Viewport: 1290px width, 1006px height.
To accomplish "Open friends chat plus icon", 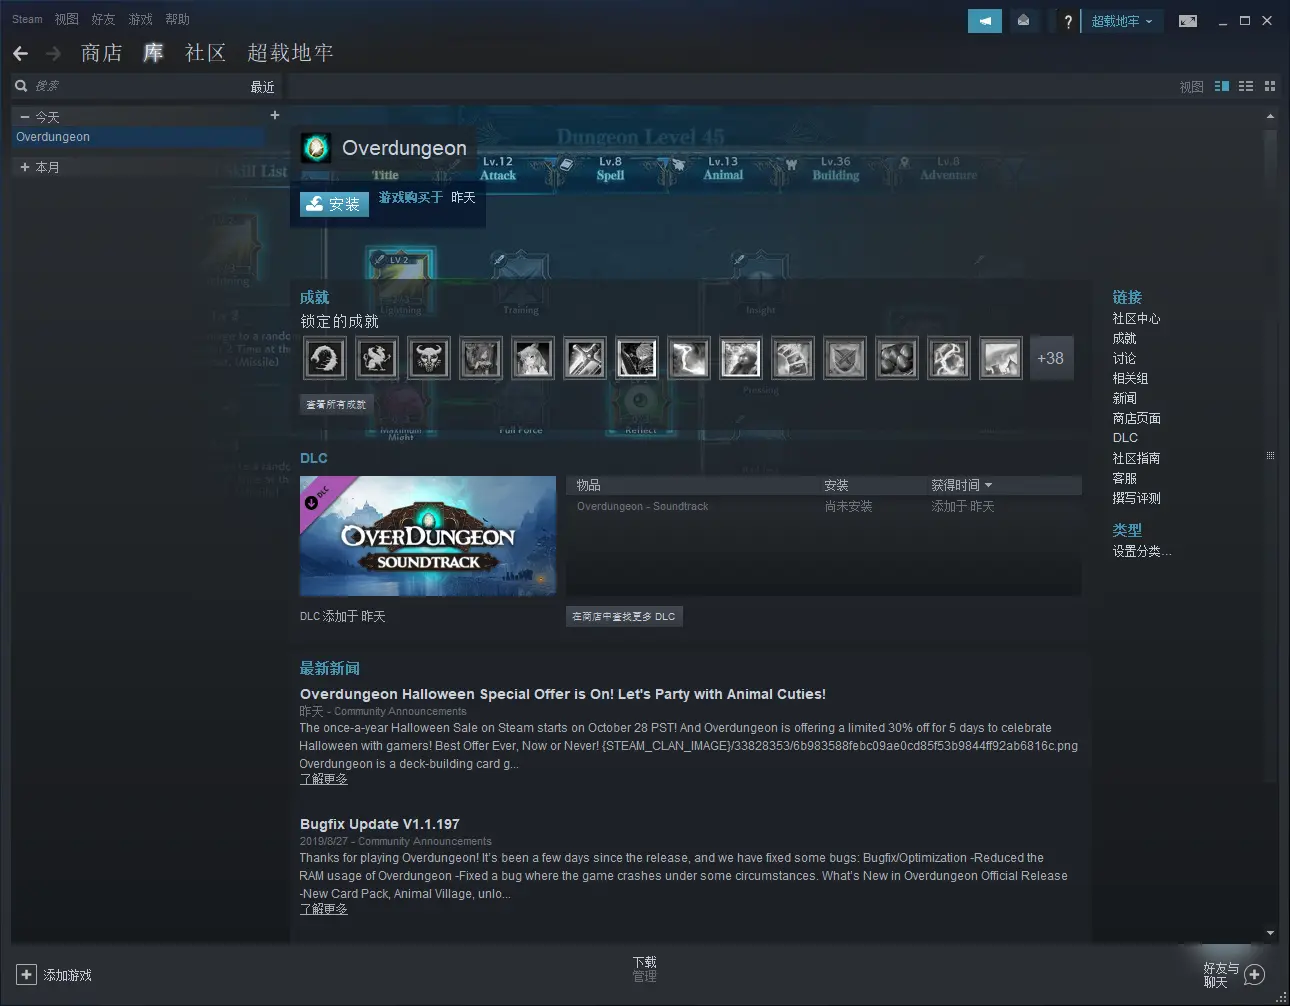I will click(1255, 974).
